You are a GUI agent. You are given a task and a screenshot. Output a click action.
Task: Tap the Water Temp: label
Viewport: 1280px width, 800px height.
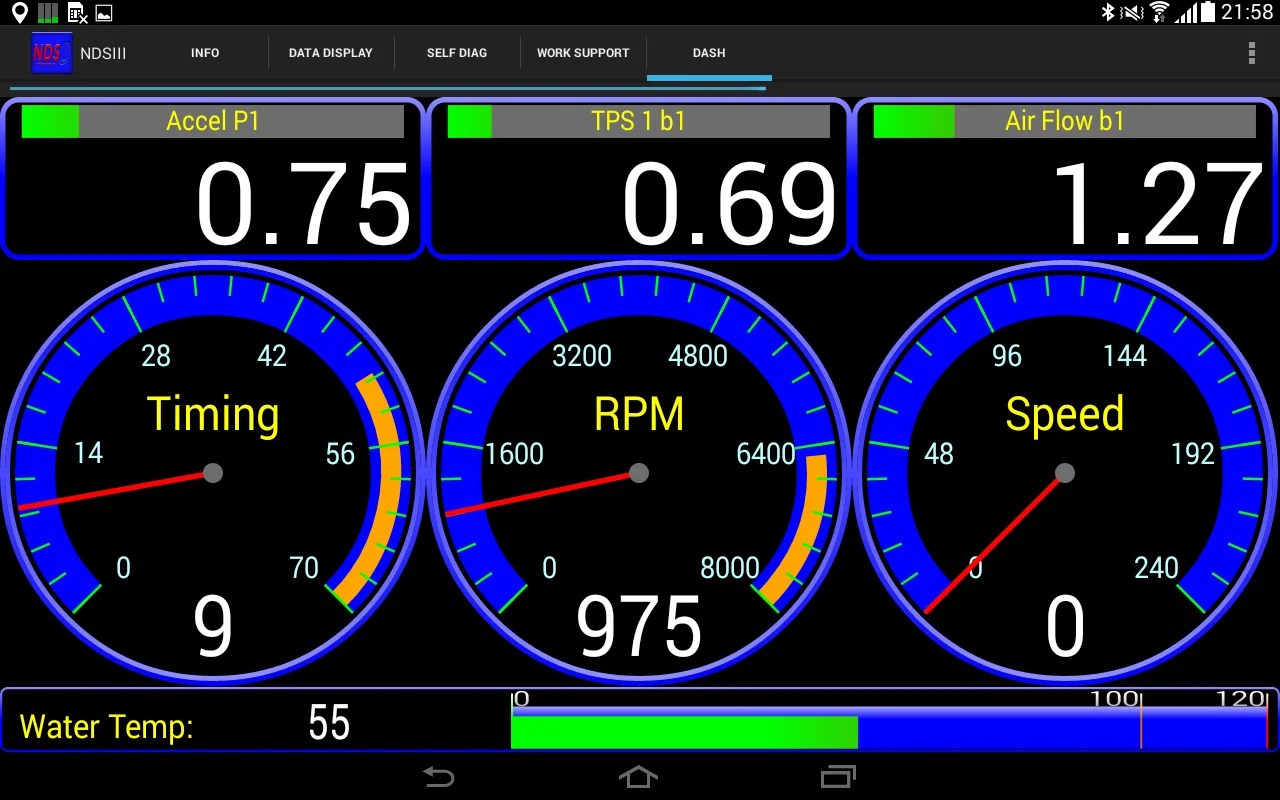(x=106, y=727)
